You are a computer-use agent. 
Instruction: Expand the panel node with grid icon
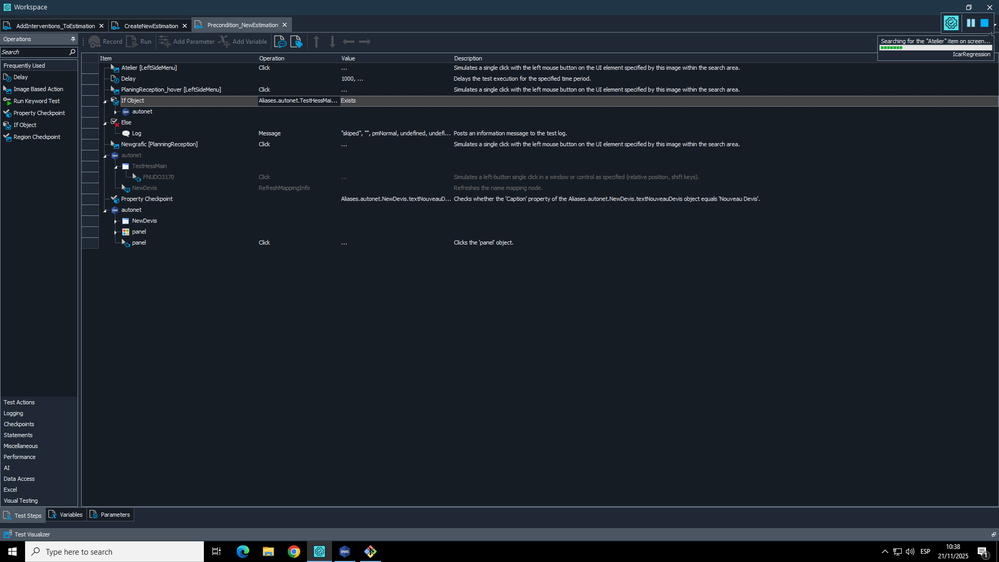click(x=116, y=232)
